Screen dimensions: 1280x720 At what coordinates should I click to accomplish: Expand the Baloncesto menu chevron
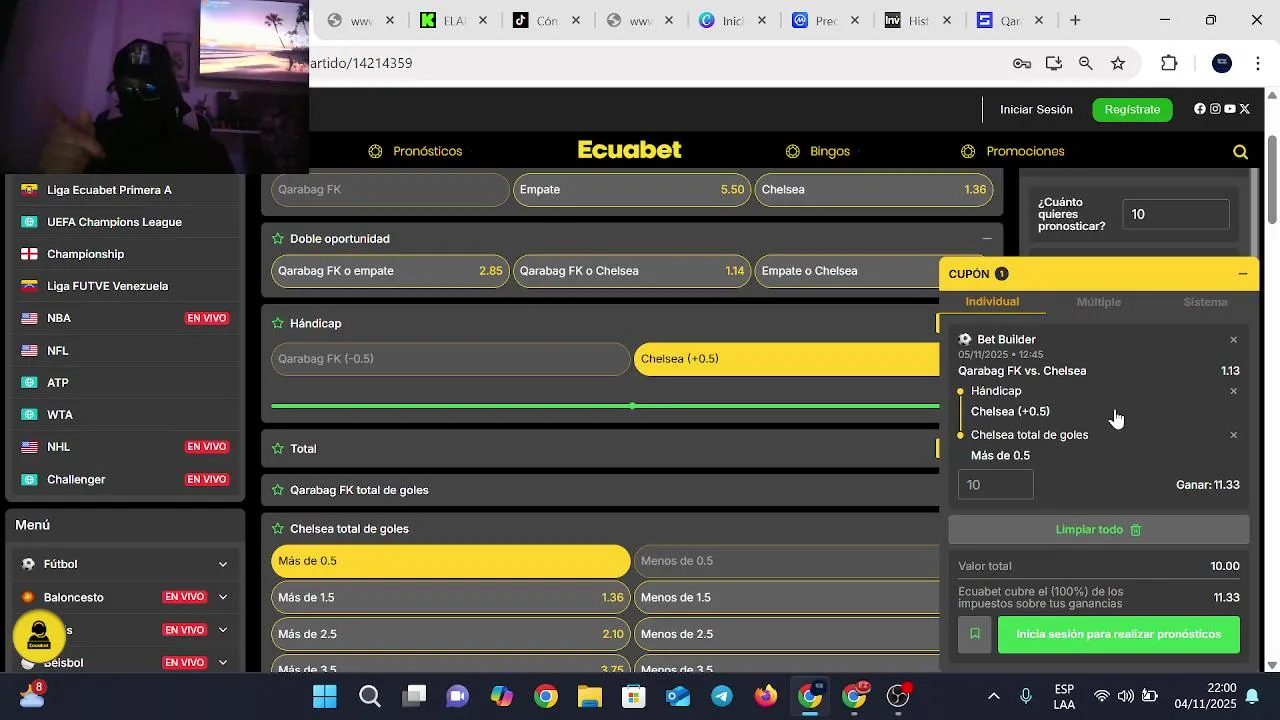pos(222,597)
